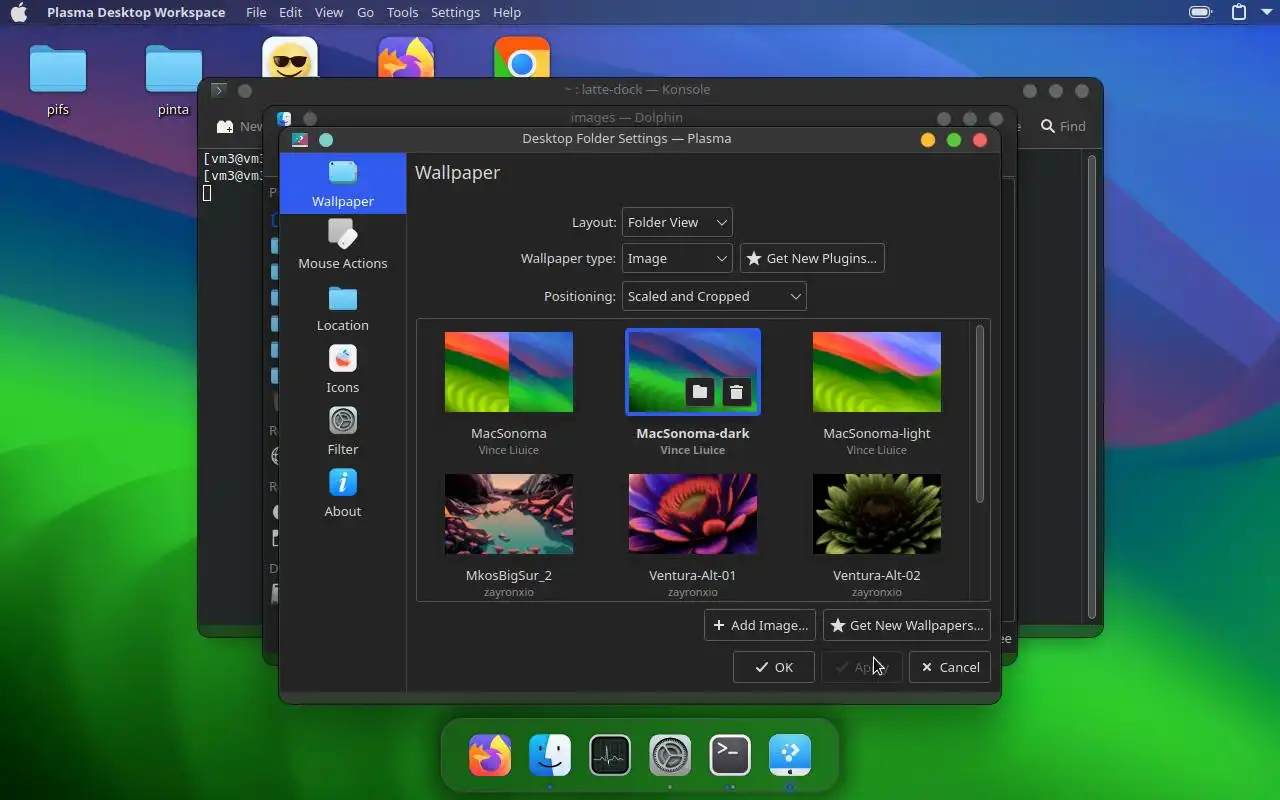
Task: Open the Help menu
Action: (x=507, y=12)
